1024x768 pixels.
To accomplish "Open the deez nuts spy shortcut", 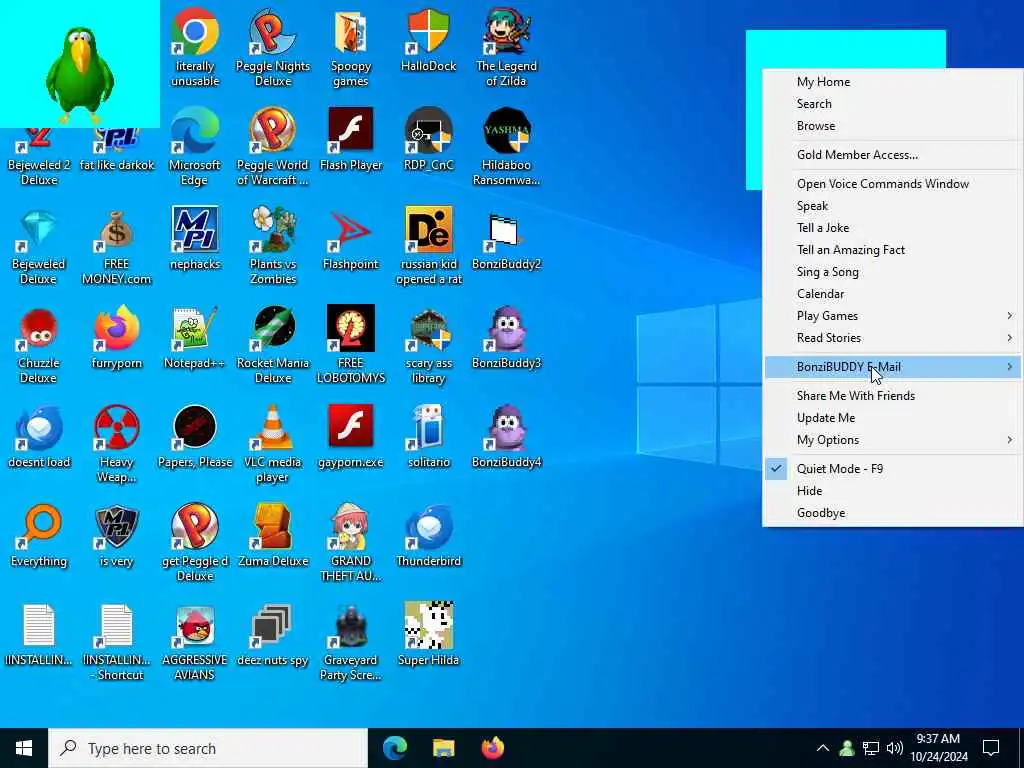I will click(x=273, y=635).
